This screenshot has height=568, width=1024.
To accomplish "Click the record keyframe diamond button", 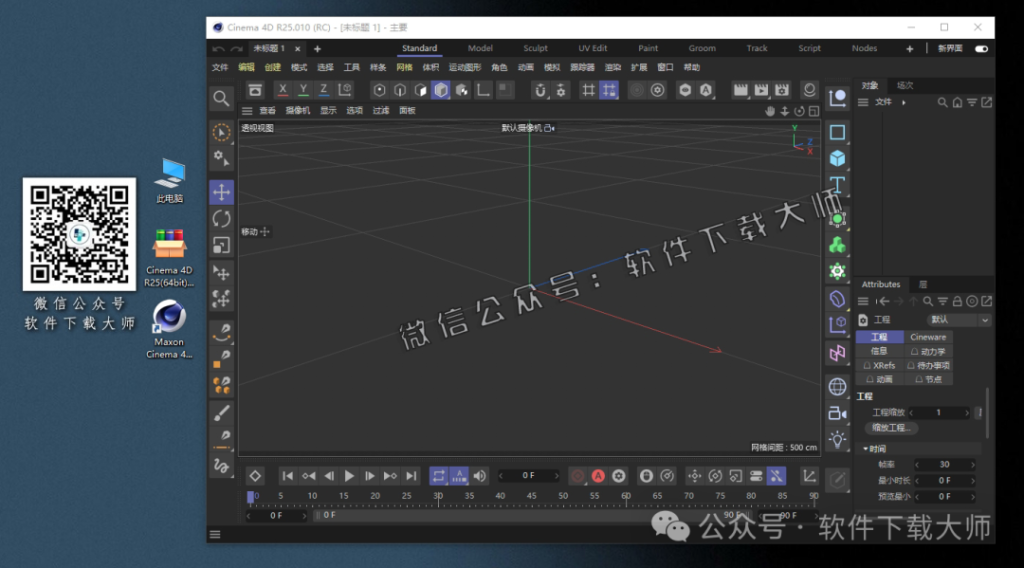I will point(255,476).
